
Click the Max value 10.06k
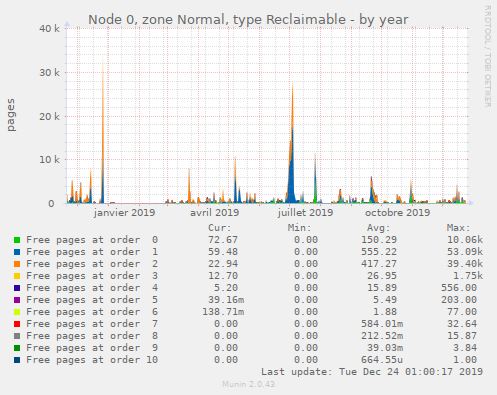coord(465,240)
